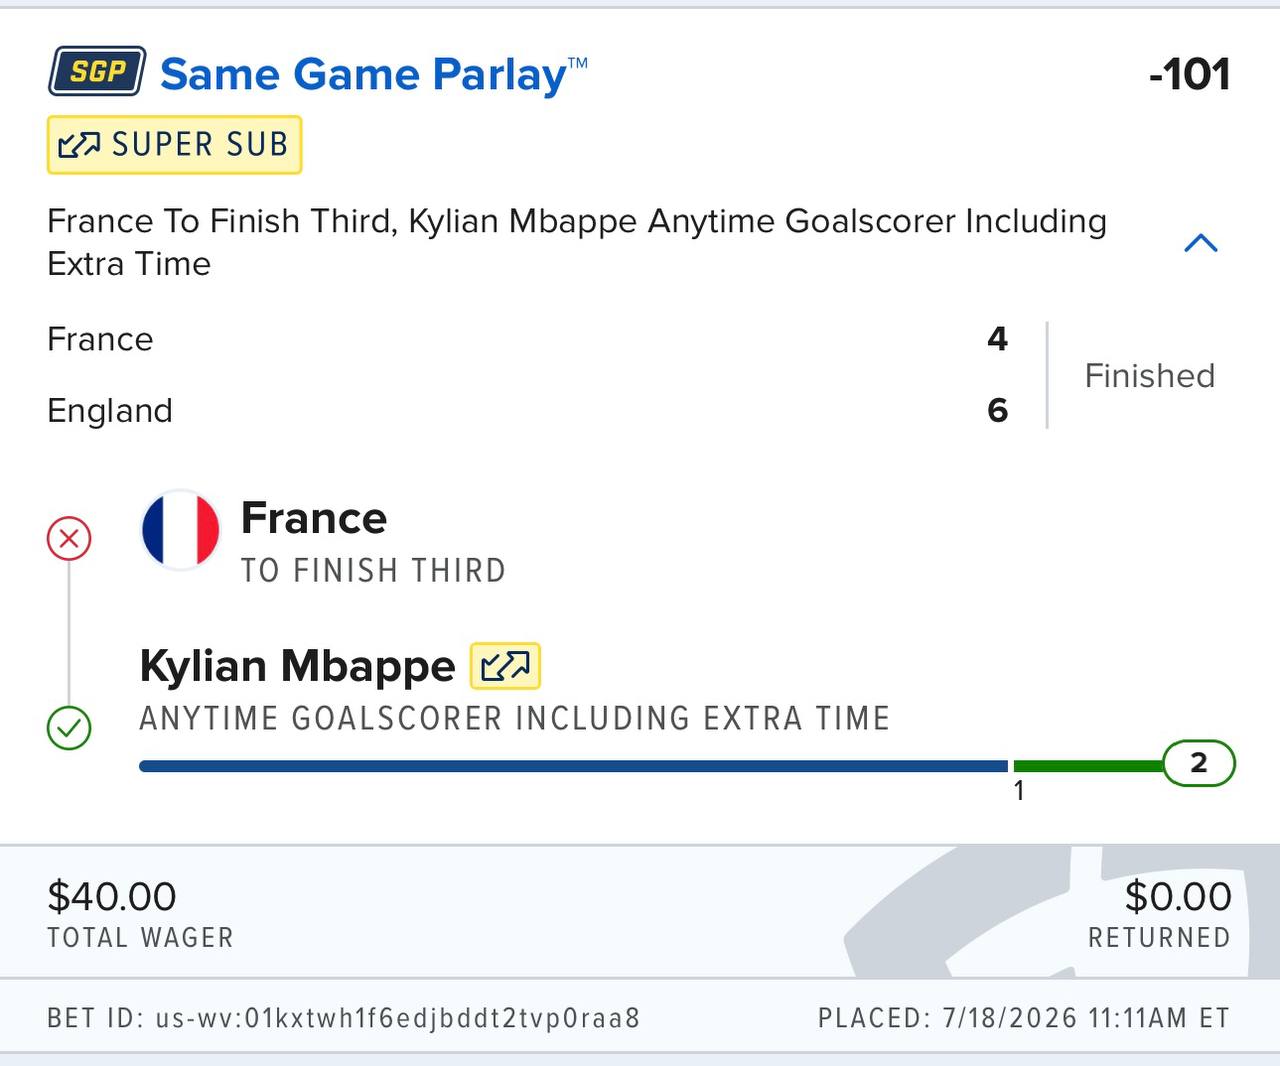This screenshot has height=1066, width=1280.
Task: Click the Super Sub swap icon in the yellow badge
Action: 79,145
